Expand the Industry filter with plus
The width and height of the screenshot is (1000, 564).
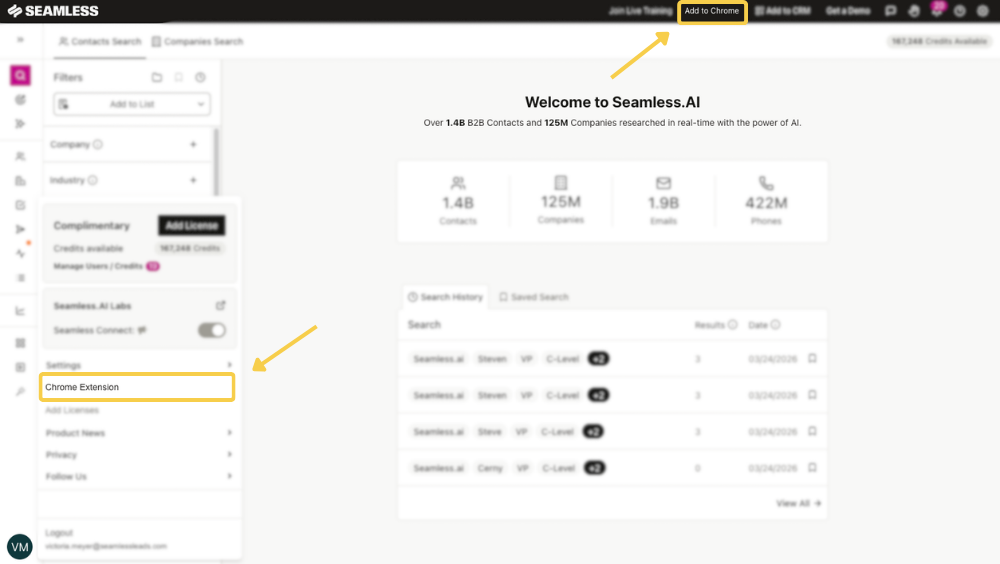[x=193, y=180]
